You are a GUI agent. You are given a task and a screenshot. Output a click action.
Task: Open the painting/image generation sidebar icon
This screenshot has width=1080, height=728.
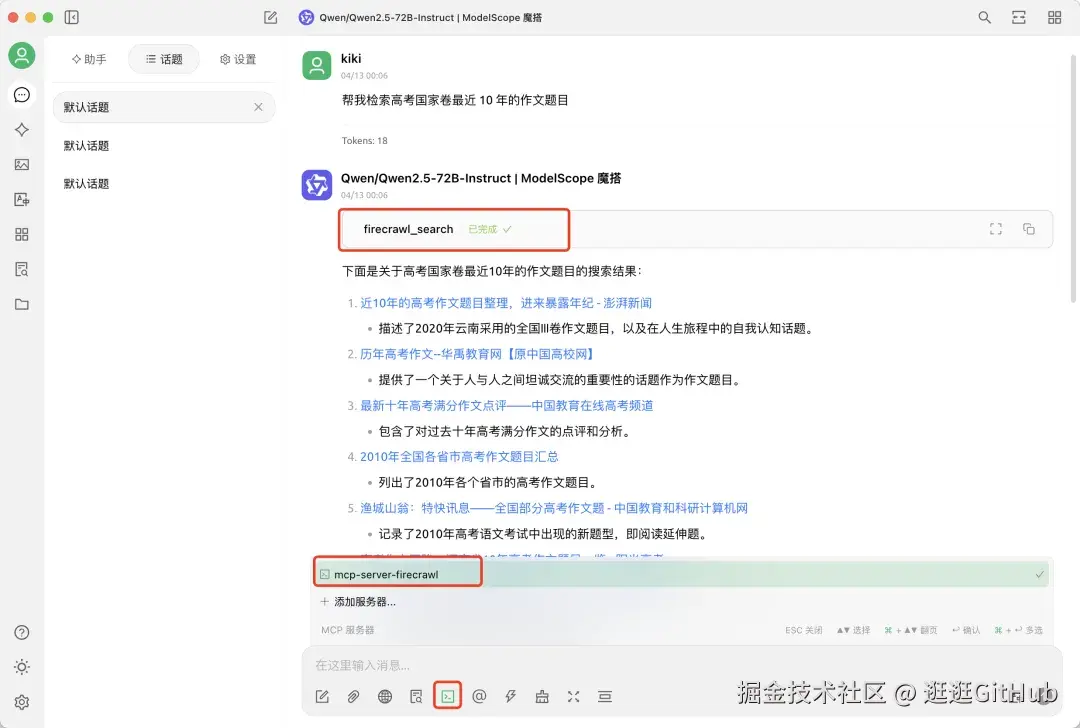tap(22, 164)
